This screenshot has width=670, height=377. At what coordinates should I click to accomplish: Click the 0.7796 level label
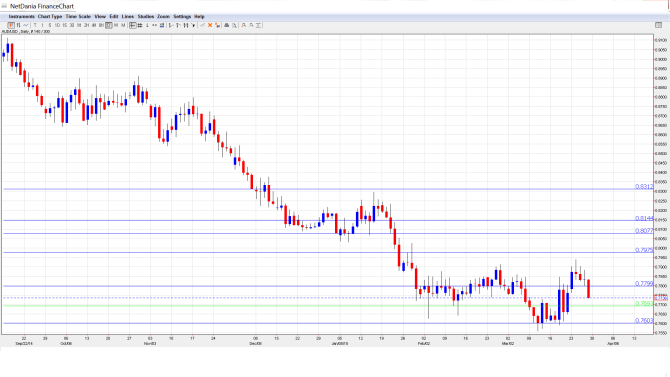tap(644, 283)
